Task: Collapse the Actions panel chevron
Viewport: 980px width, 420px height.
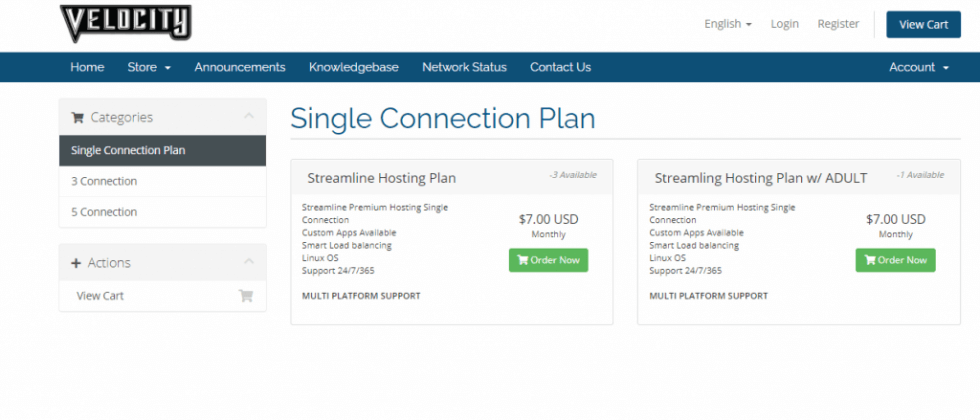Action: coord(249,262)
